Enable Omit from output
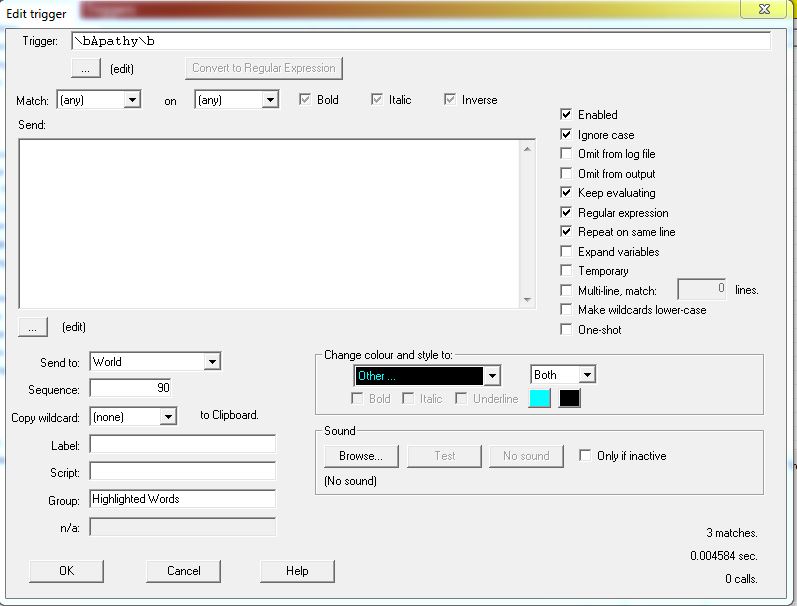Image resolution: width=797 pixels, height=606 pixels. (x=566, y=173)
